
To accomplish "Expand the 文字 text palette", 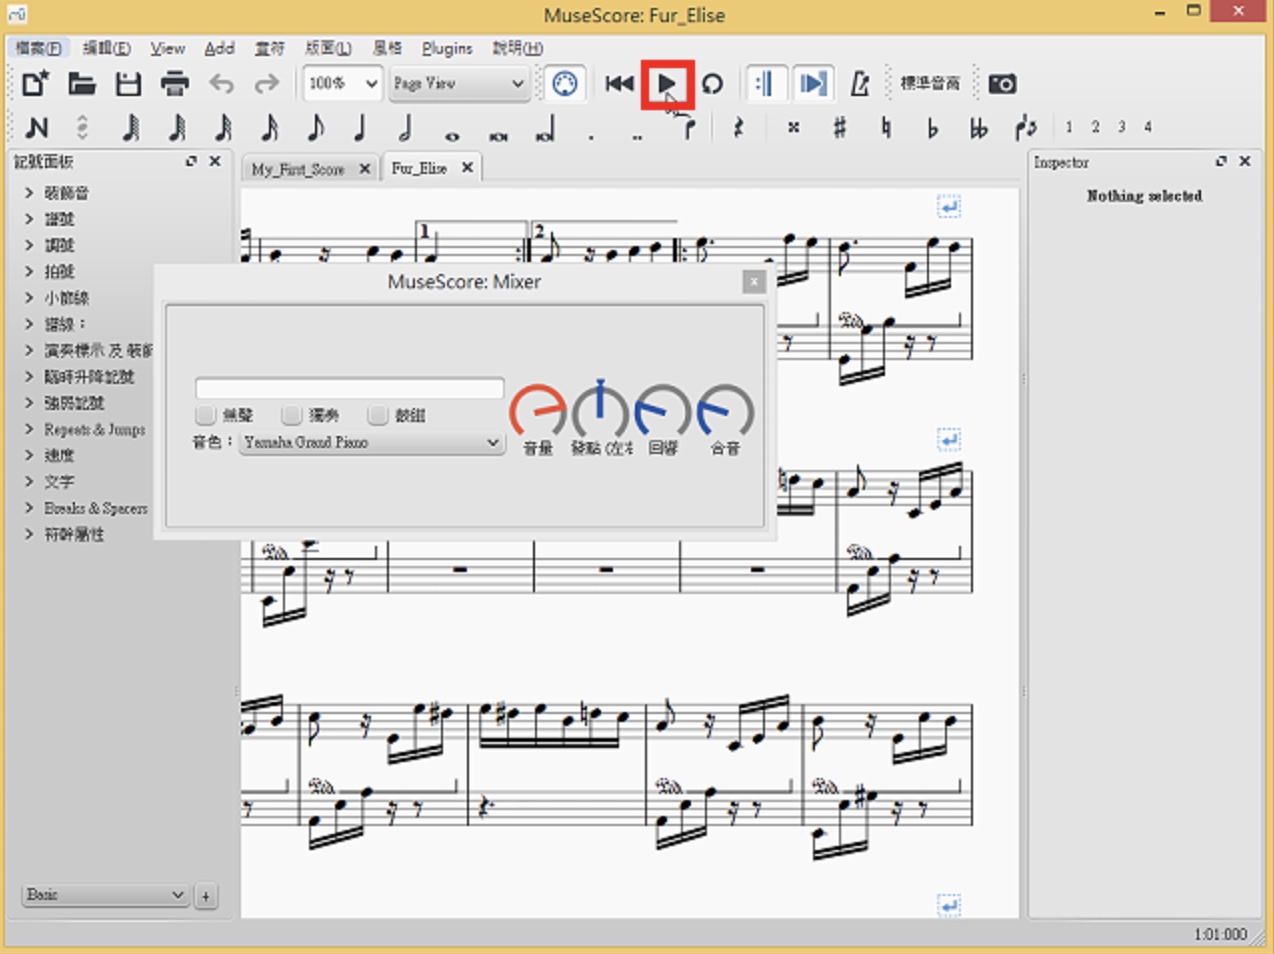I will click(30, 482).
